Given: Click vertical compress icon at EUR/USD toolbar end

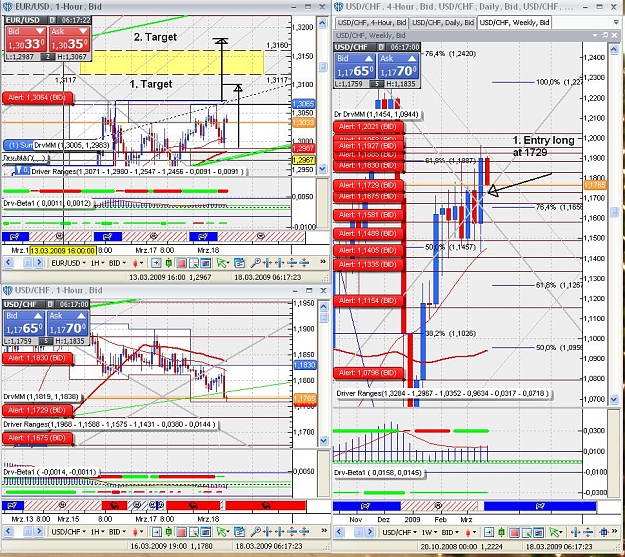Looking at the screenshot, I should (x=304, y=263).
